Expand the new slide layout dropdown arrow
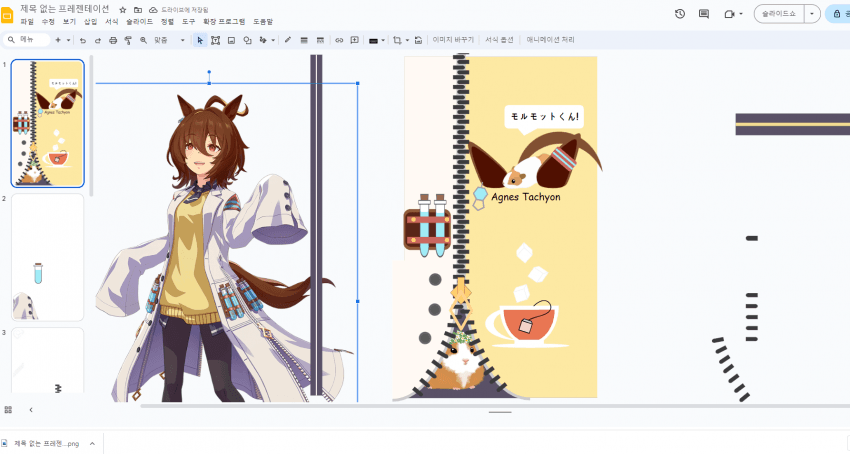Image resolution: width=850 pixels, height=454 pixels. tap(68, 40)
